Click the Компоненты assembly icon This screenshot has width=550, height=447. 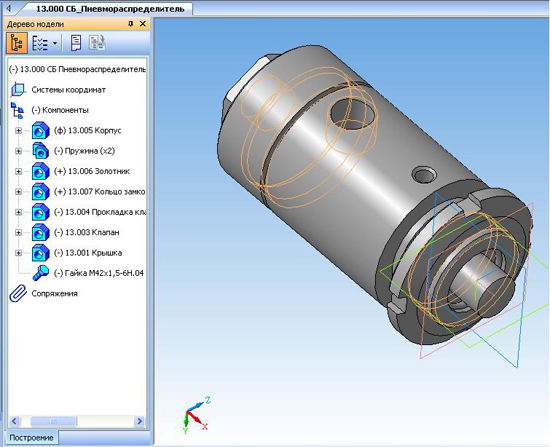click(x=17, y=110)
